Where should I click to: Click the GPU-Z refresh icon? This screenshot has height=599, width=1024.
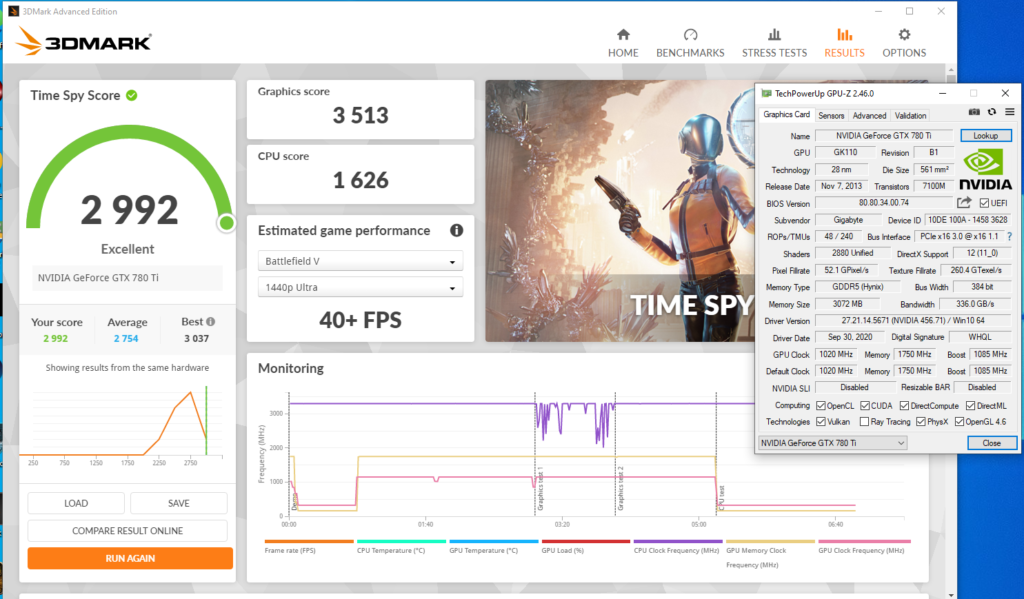pyautogui.click(x=992, y=112)
